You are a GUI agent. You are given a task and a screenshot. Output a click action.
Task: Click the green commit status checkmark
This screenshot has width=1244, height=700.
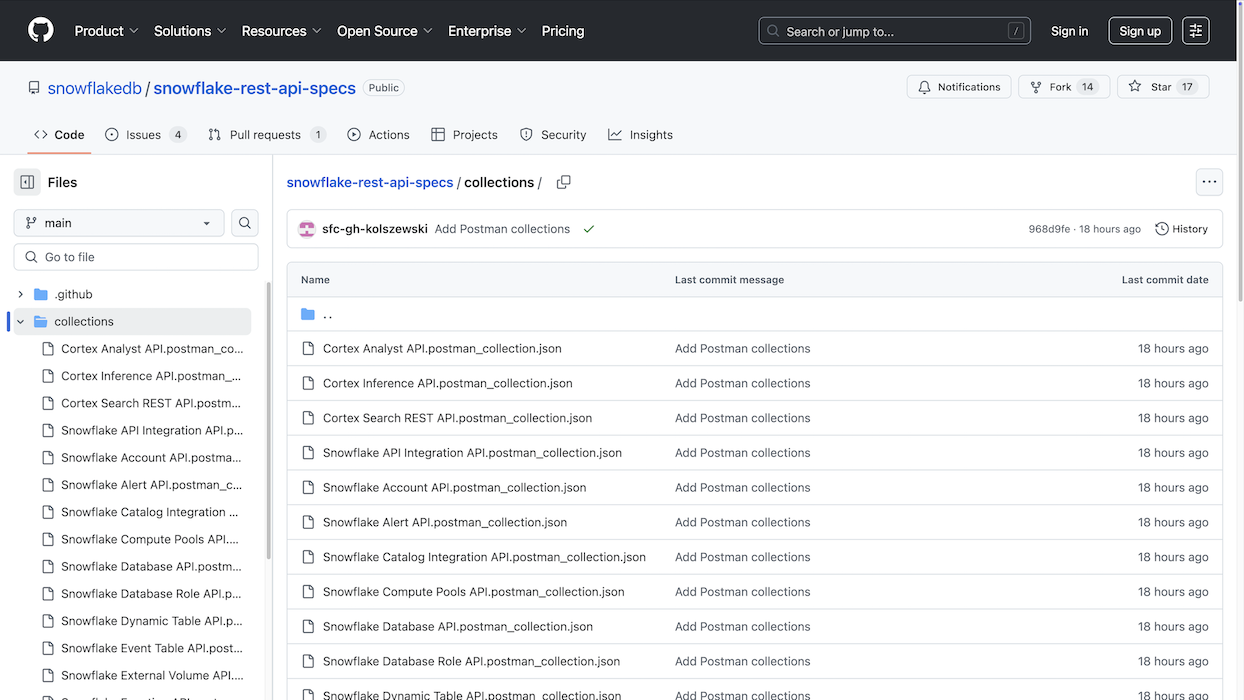(x=589, y=229)
